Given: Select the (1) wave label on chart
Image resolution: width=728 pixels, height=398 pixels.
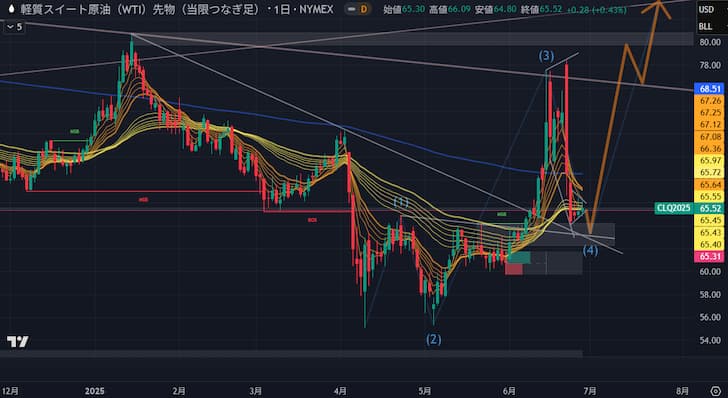Looking at the screenshot, I should click(401, 202).
